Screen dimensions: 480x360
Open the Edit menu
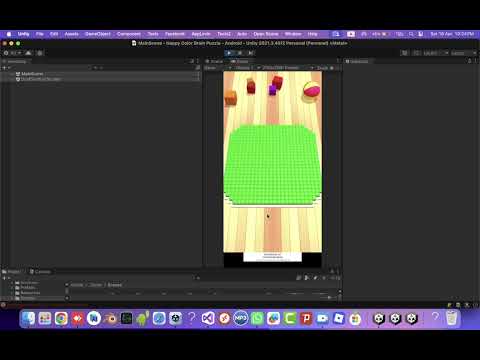(54, 34)
